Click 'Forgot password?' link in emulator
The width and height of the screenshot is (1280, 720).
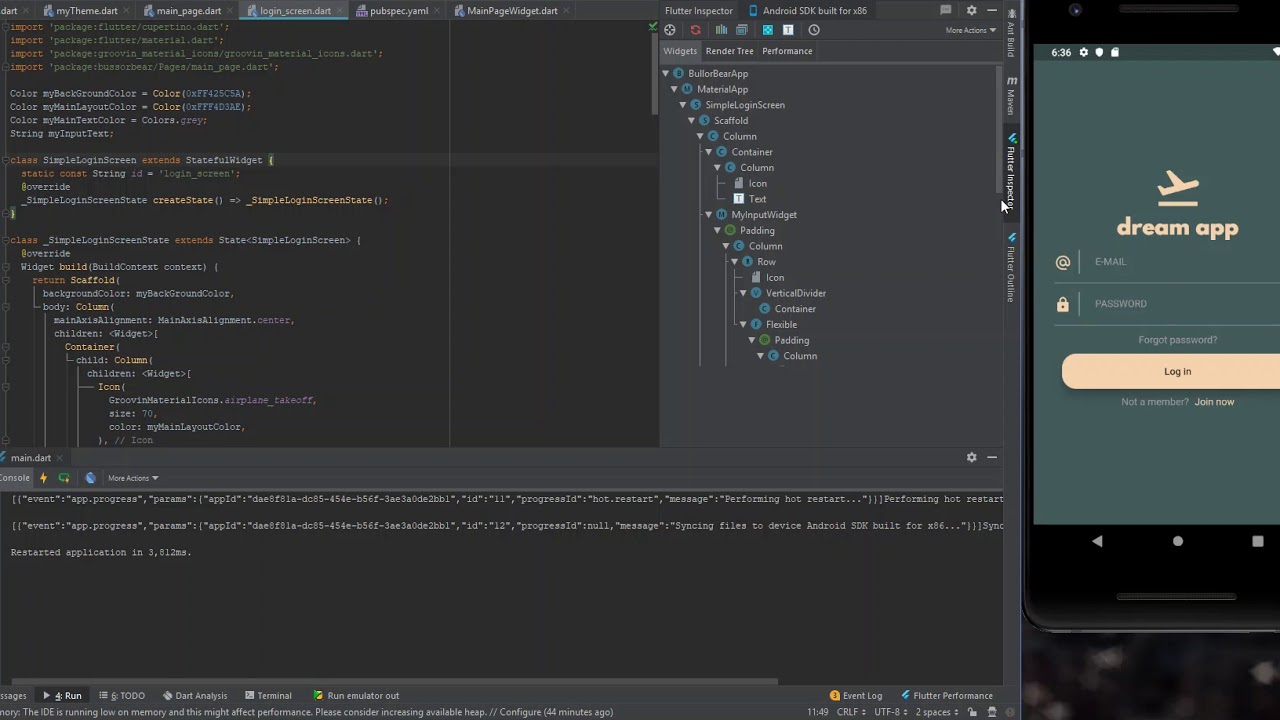pyautogui.click(x=1177, y=340)
